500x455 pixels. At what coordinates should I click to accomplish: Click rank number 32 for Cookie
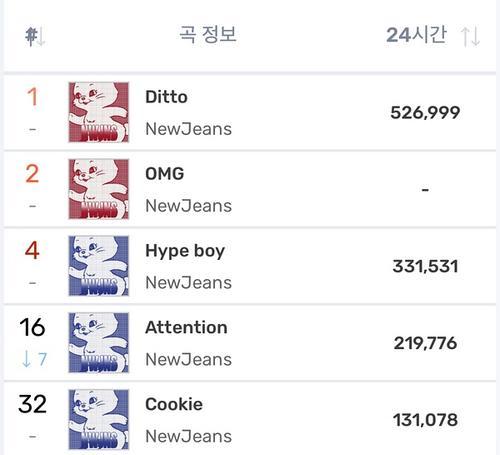(32, 404)
